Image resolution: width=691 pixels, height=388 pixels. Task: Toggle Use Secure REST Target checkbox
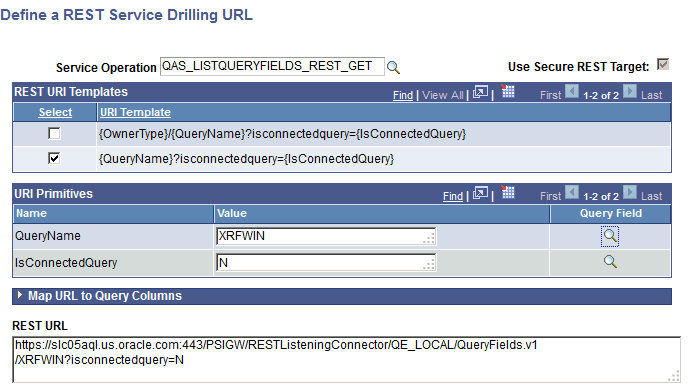point(663,64)
